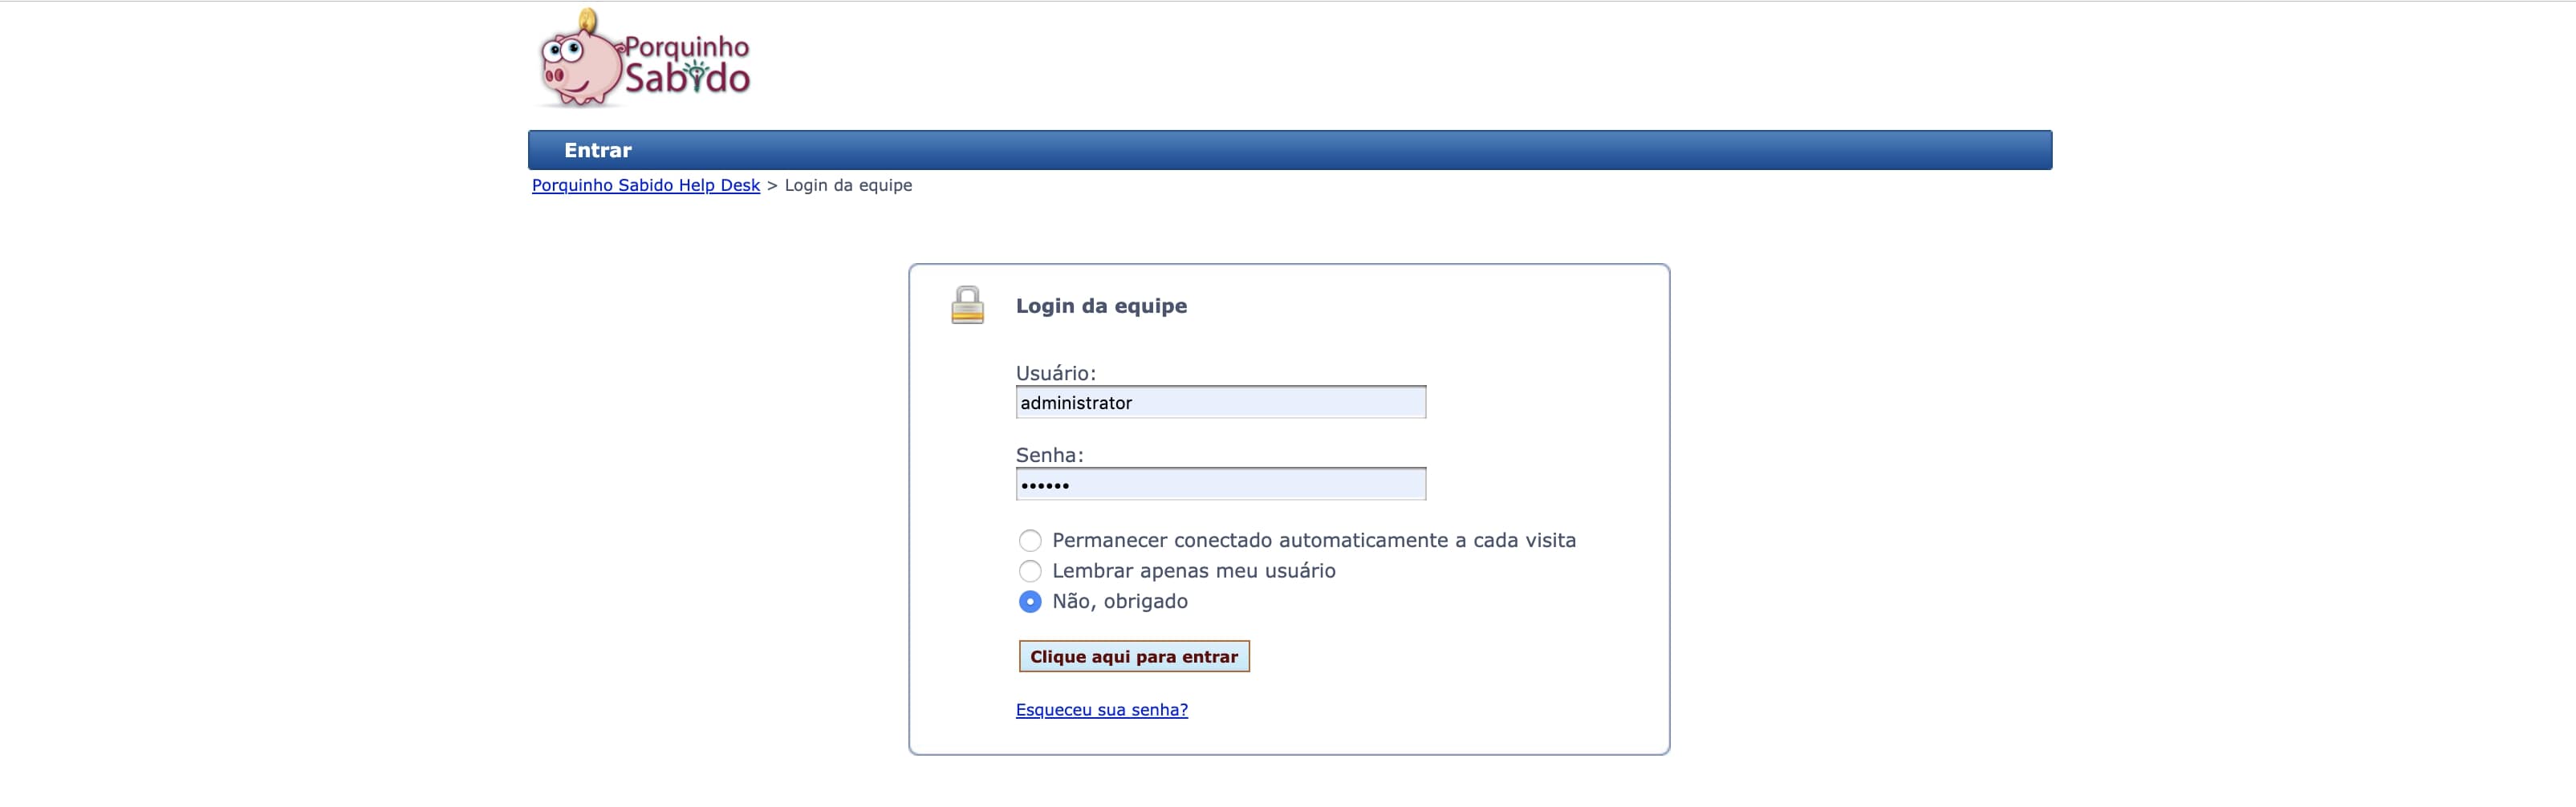Image resolution: width=2576 pixels, height=807 pixels.
Task: Click the 'Senha:' field label
Action: tap(1049, 455)
